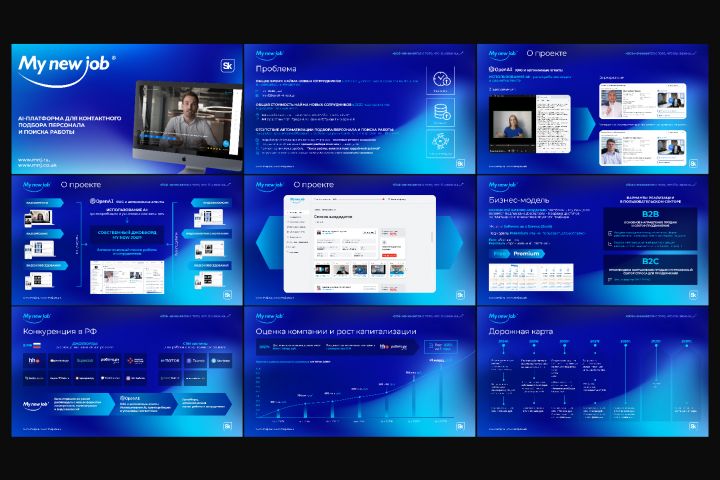
Task: Click the OpenAI logo on the scheme О проекте slide
Action: (101, 201)
